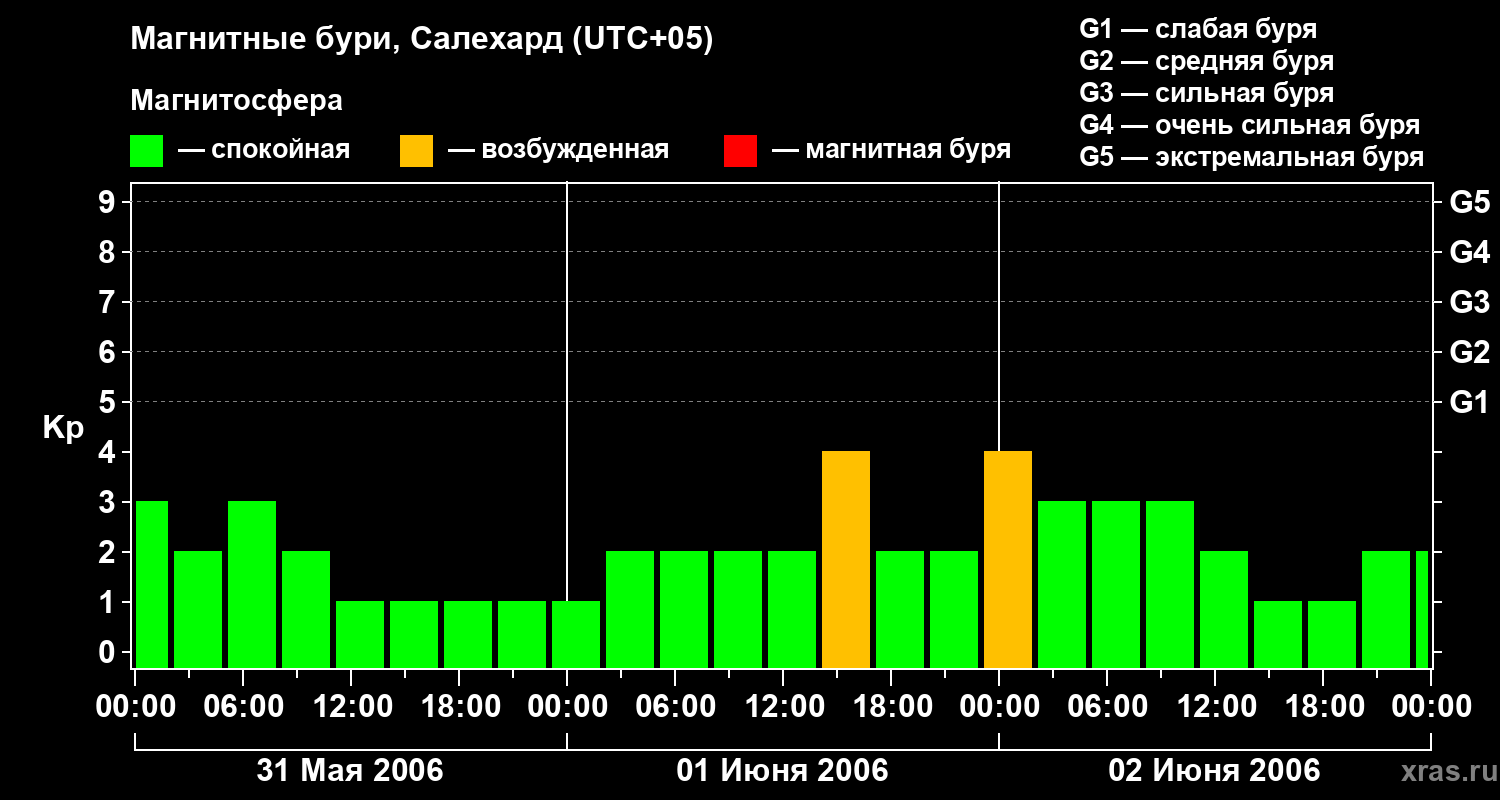The width and height of the screenshot is (1500, 800).
Task: Click the green 'спокойная' legend square
Action: [147, 151]
